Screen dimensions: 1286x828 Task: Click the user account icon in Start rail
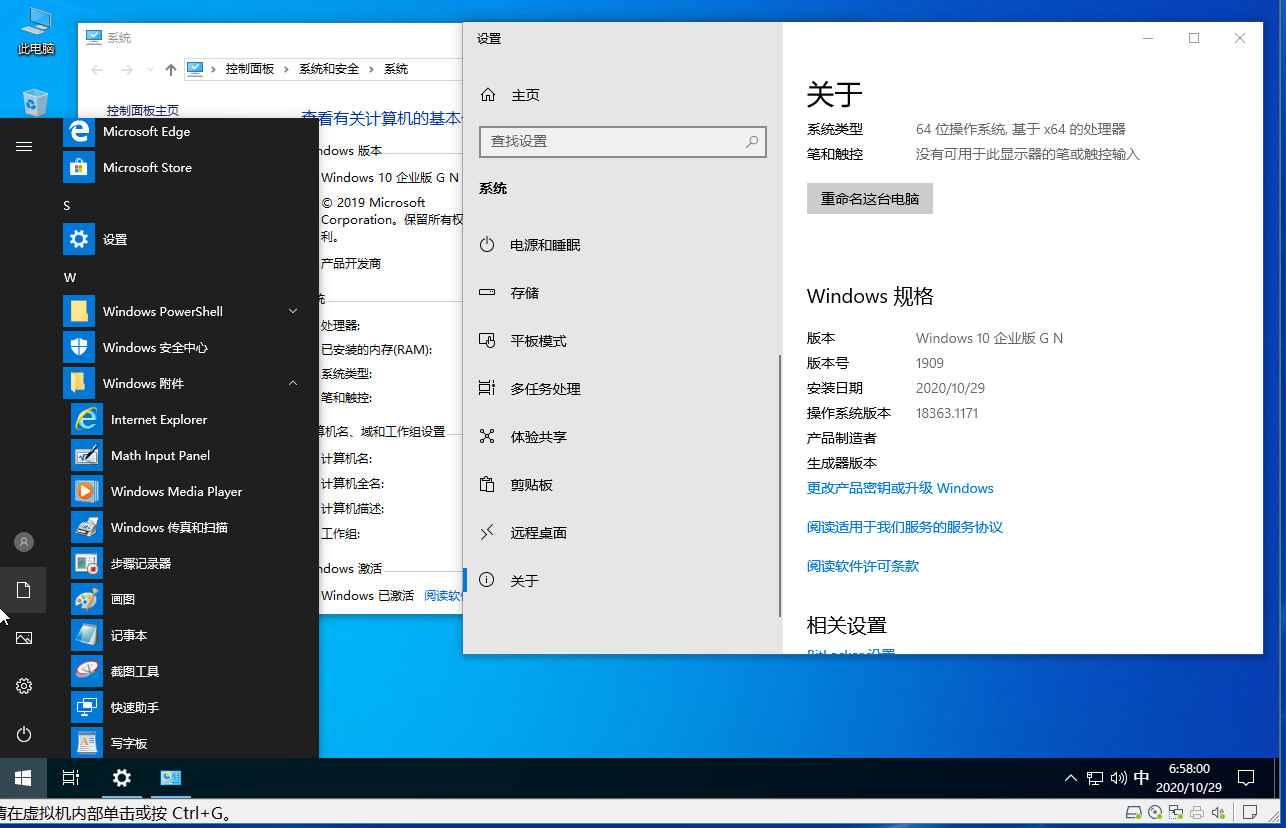(x=24, y=542)
